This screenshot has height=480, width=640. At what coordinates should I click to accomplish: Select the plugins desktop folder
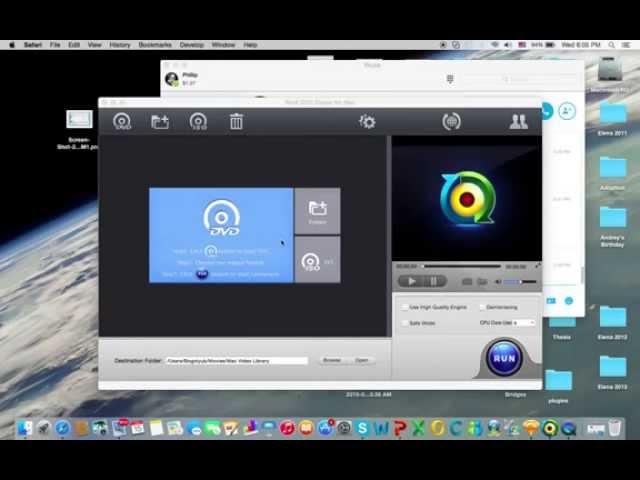[x=558, y=380]
